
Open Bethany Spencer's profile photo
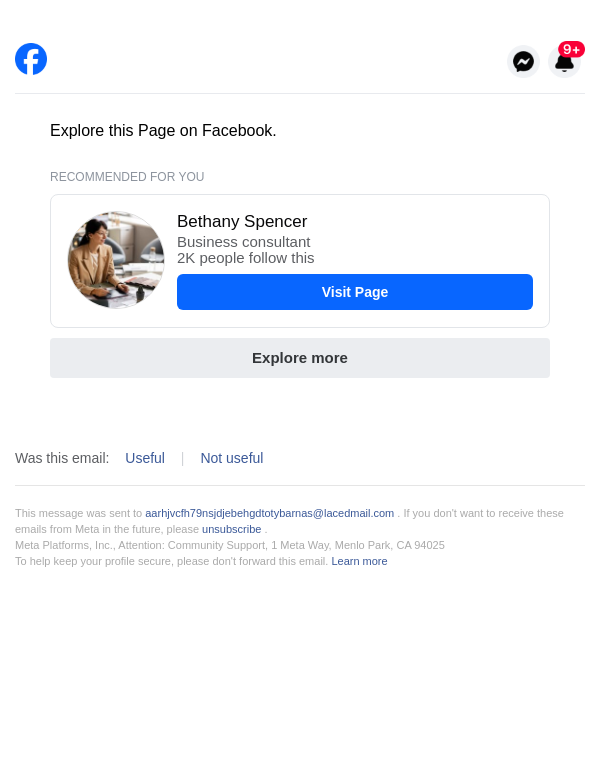(x=116, y=260)
